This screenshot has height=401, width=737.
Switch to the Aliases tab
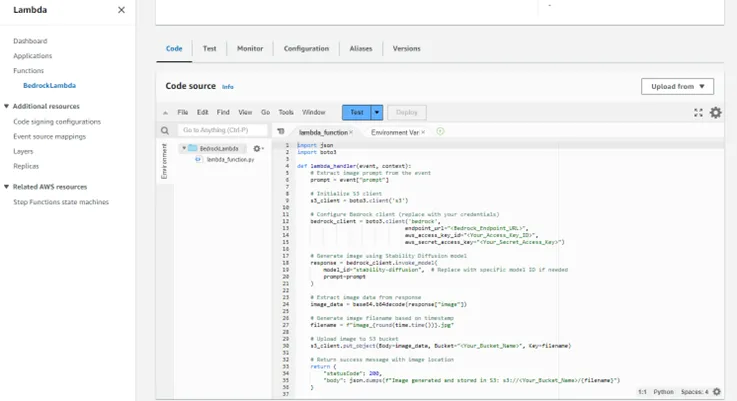click(x=361, y=48)
